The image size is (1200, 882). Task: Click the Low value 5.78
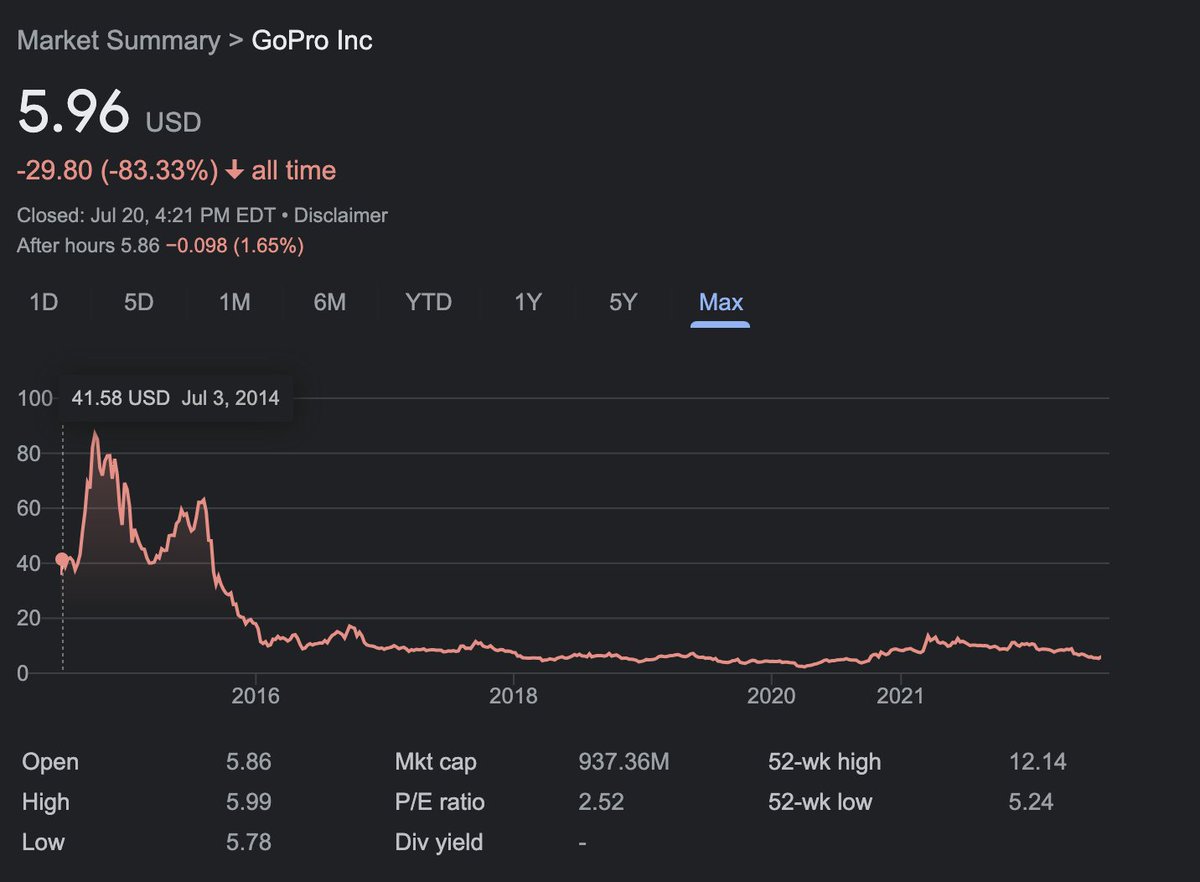249,842
